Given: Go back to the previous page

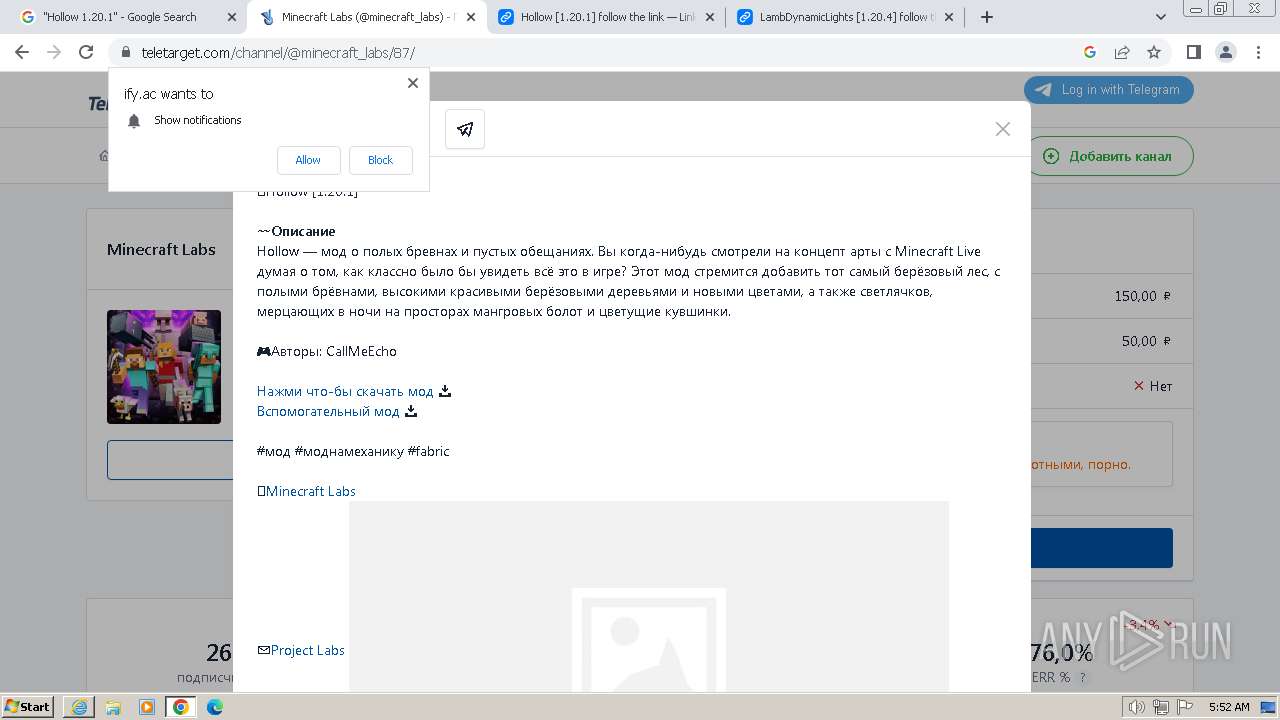Looking at the screenshot, I should click(x=22, y=53).
